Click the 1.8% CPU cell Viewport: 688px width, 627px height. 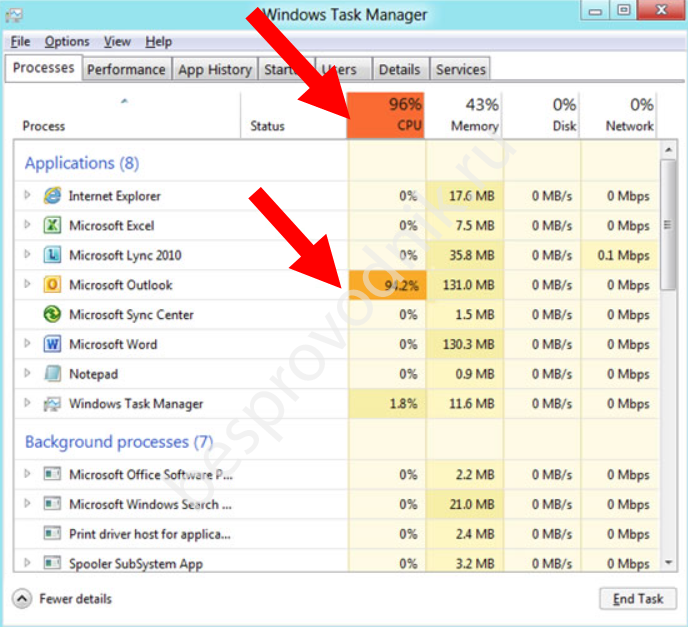[x=387, y=404]
